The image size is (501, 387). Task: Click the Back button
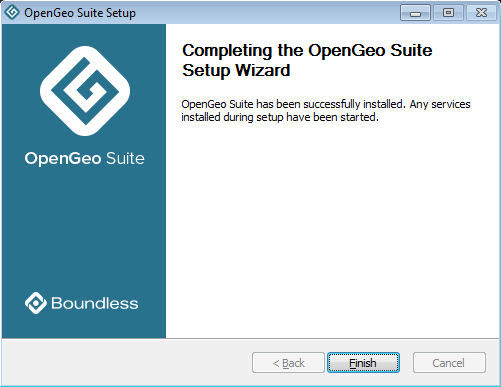[288, 363]
